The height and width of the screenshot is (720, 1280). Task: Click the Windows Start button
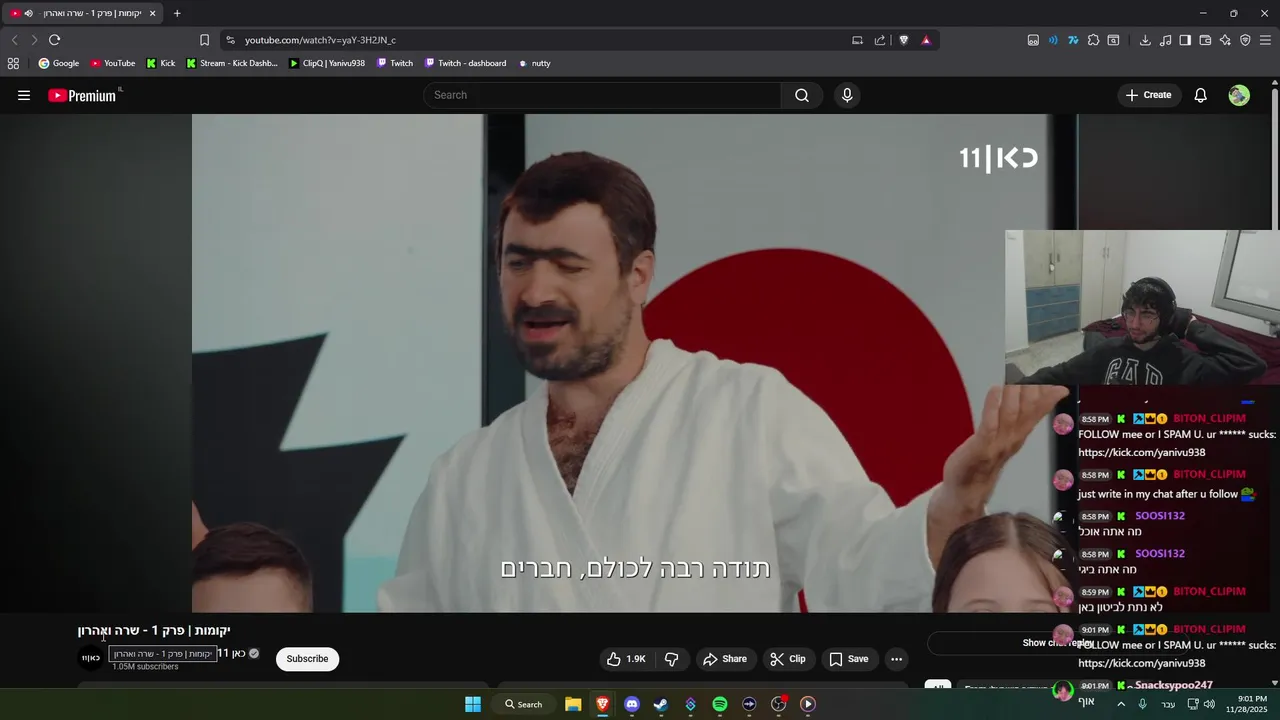pyautogui.click(x=473, y=704)
